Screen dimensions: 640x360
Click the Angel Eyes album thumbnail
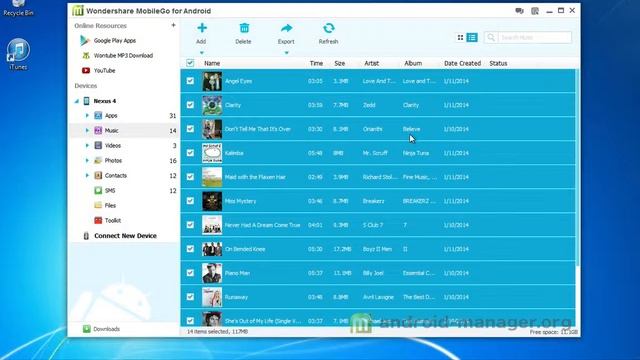click(212, 81)
